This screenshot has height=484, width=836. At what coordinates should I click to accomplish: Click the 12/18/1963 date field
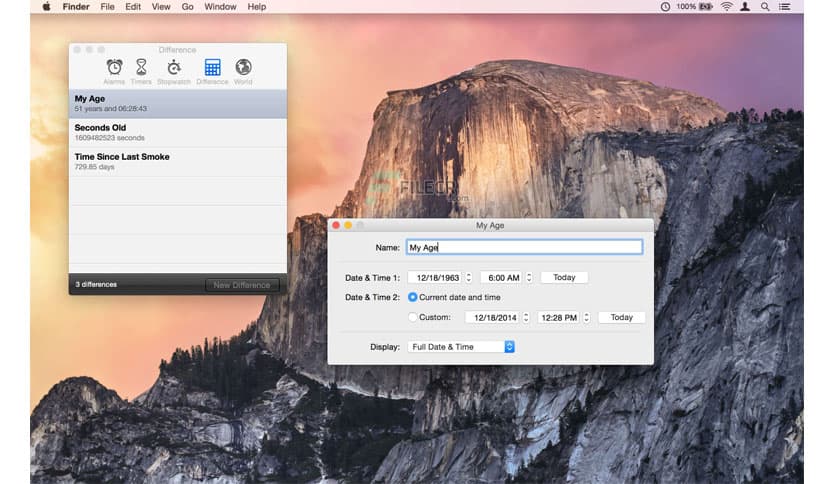click(x=436, y=278)
